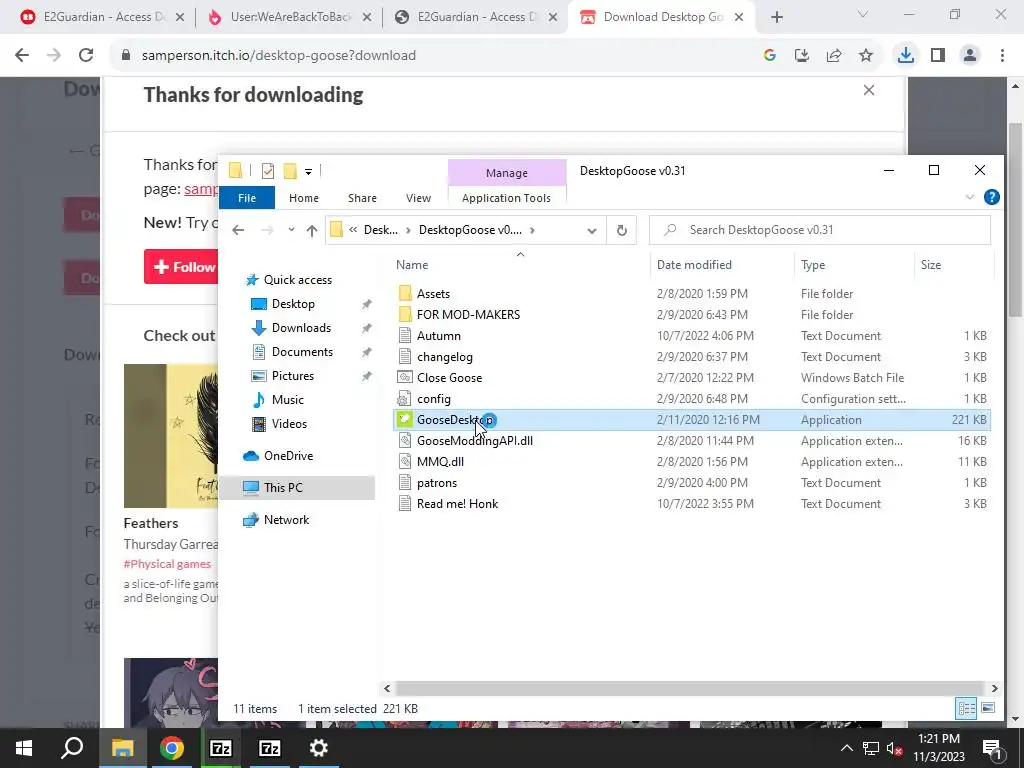Switch to the Home ribbon tab
1024x768 pixels.
tap(304, 198)
